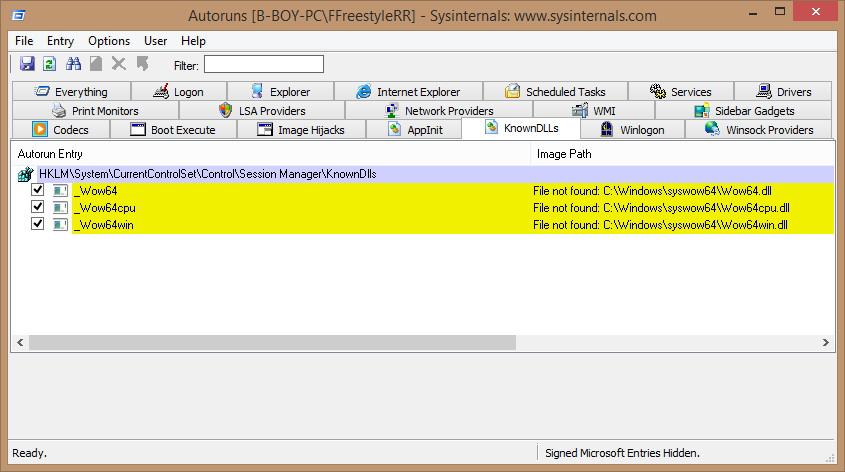
Task: Click the horizontal scrollbar right arrow
Action: click(x=826, y=343)
